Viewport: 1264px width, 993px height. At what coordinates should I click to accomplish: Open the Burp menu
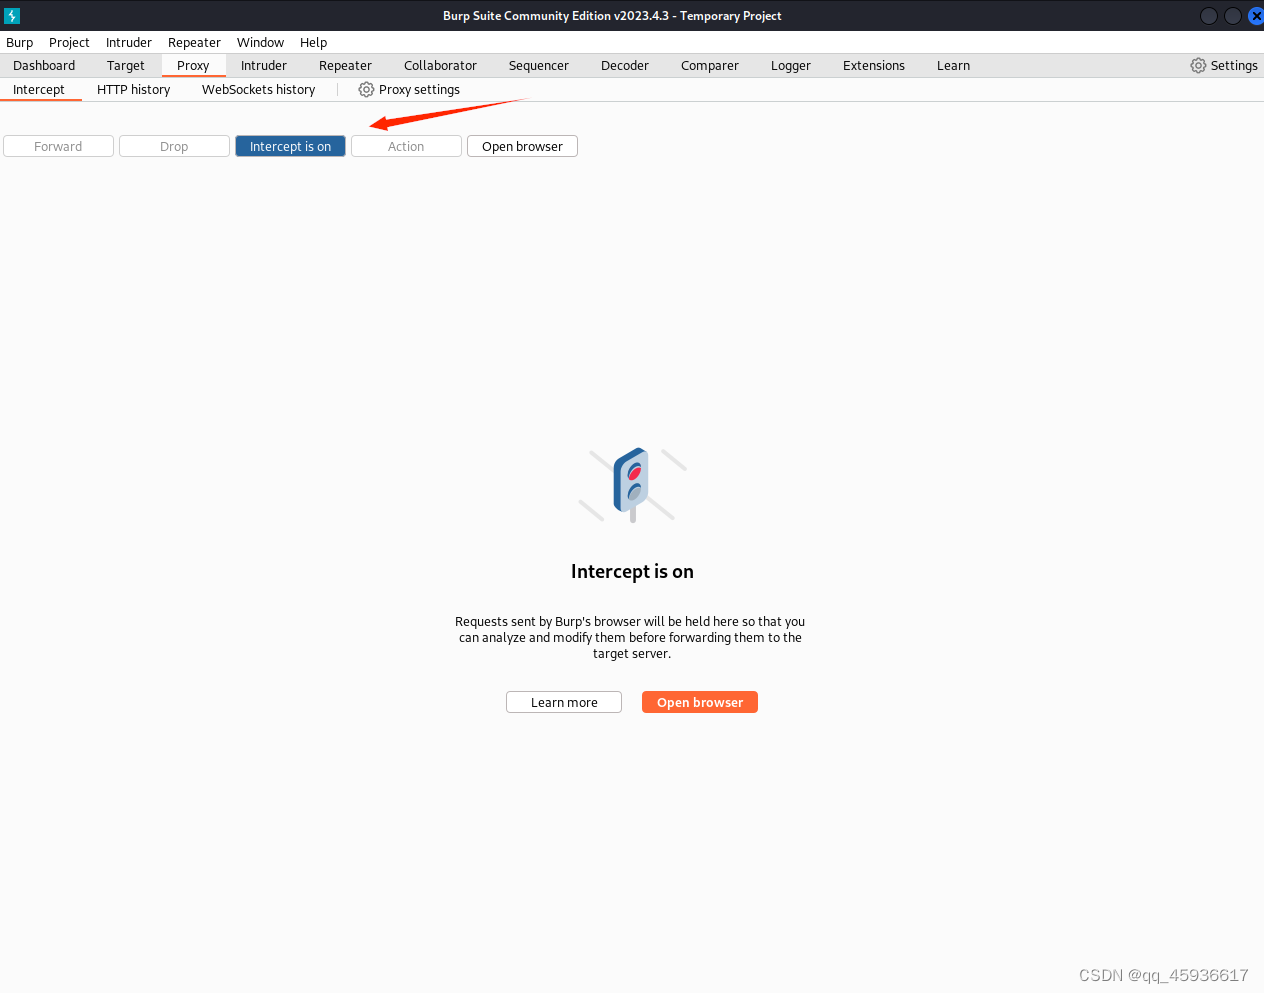click(x=20, y=42)
